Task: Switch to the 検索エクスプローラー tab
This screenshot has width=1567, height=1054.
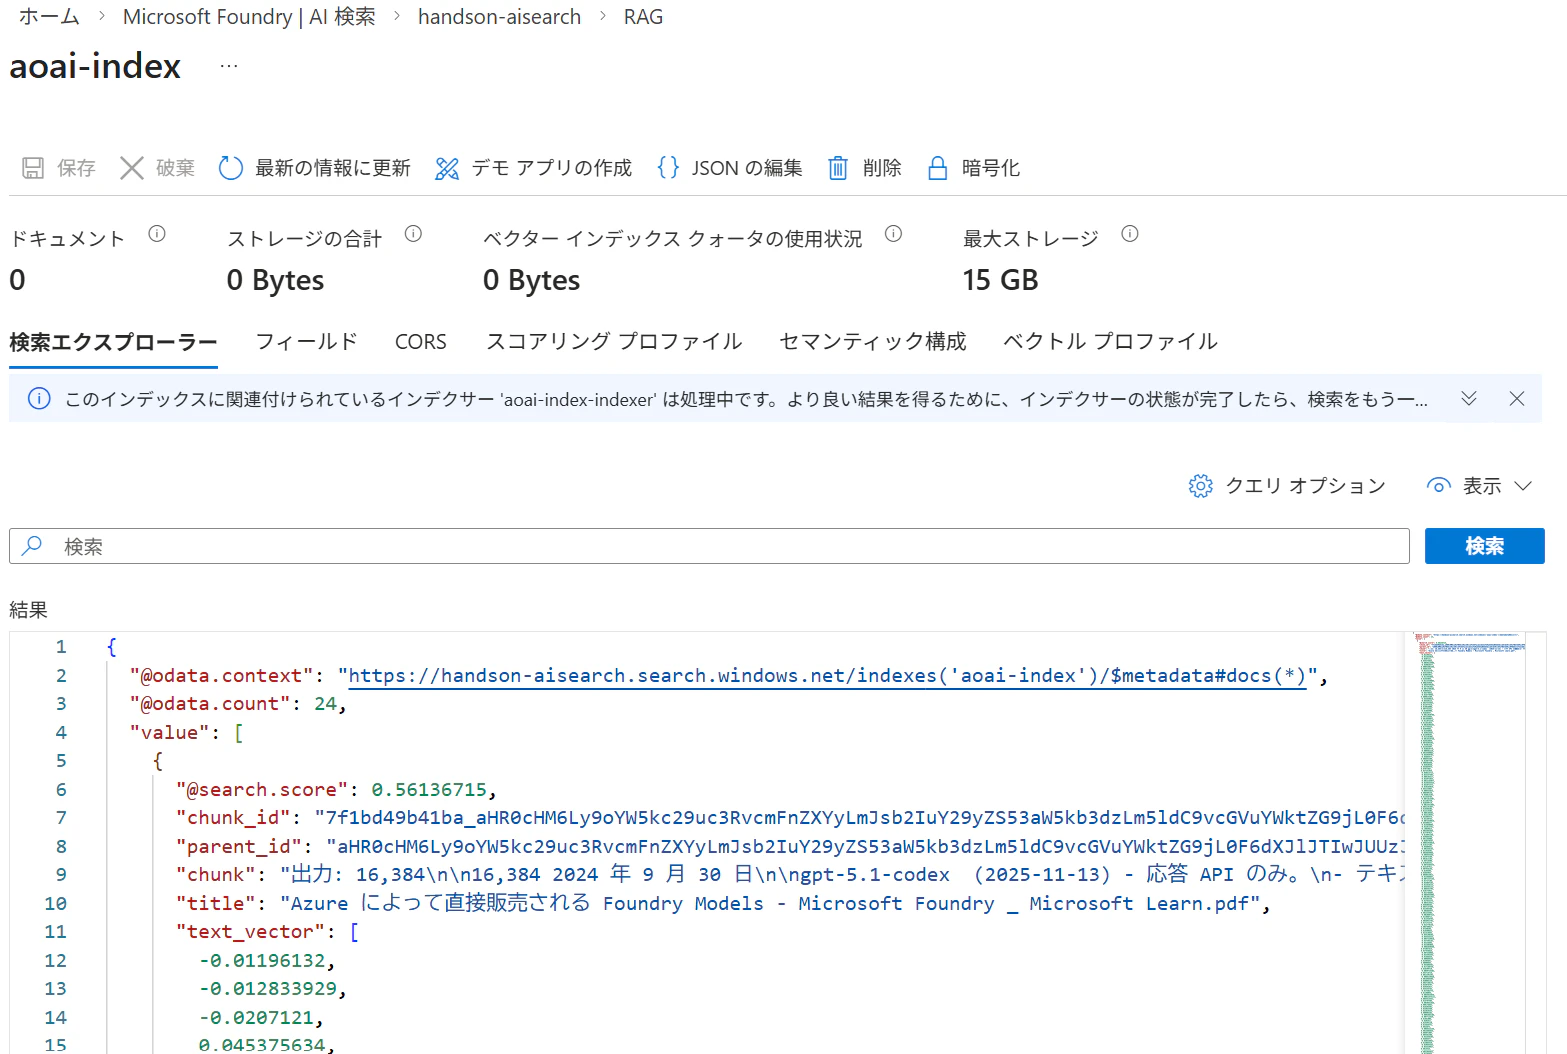Action: (113, 342)
